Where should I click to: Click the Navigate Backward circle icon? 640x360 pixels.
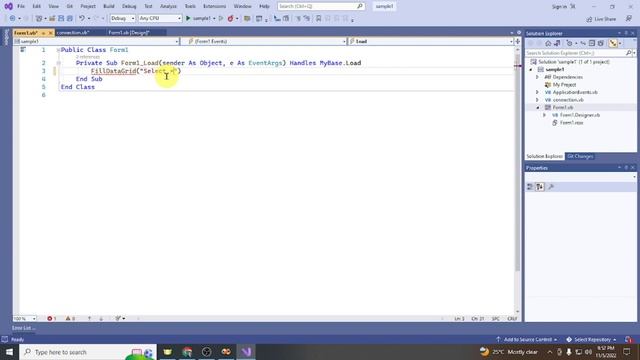point(12,18)
